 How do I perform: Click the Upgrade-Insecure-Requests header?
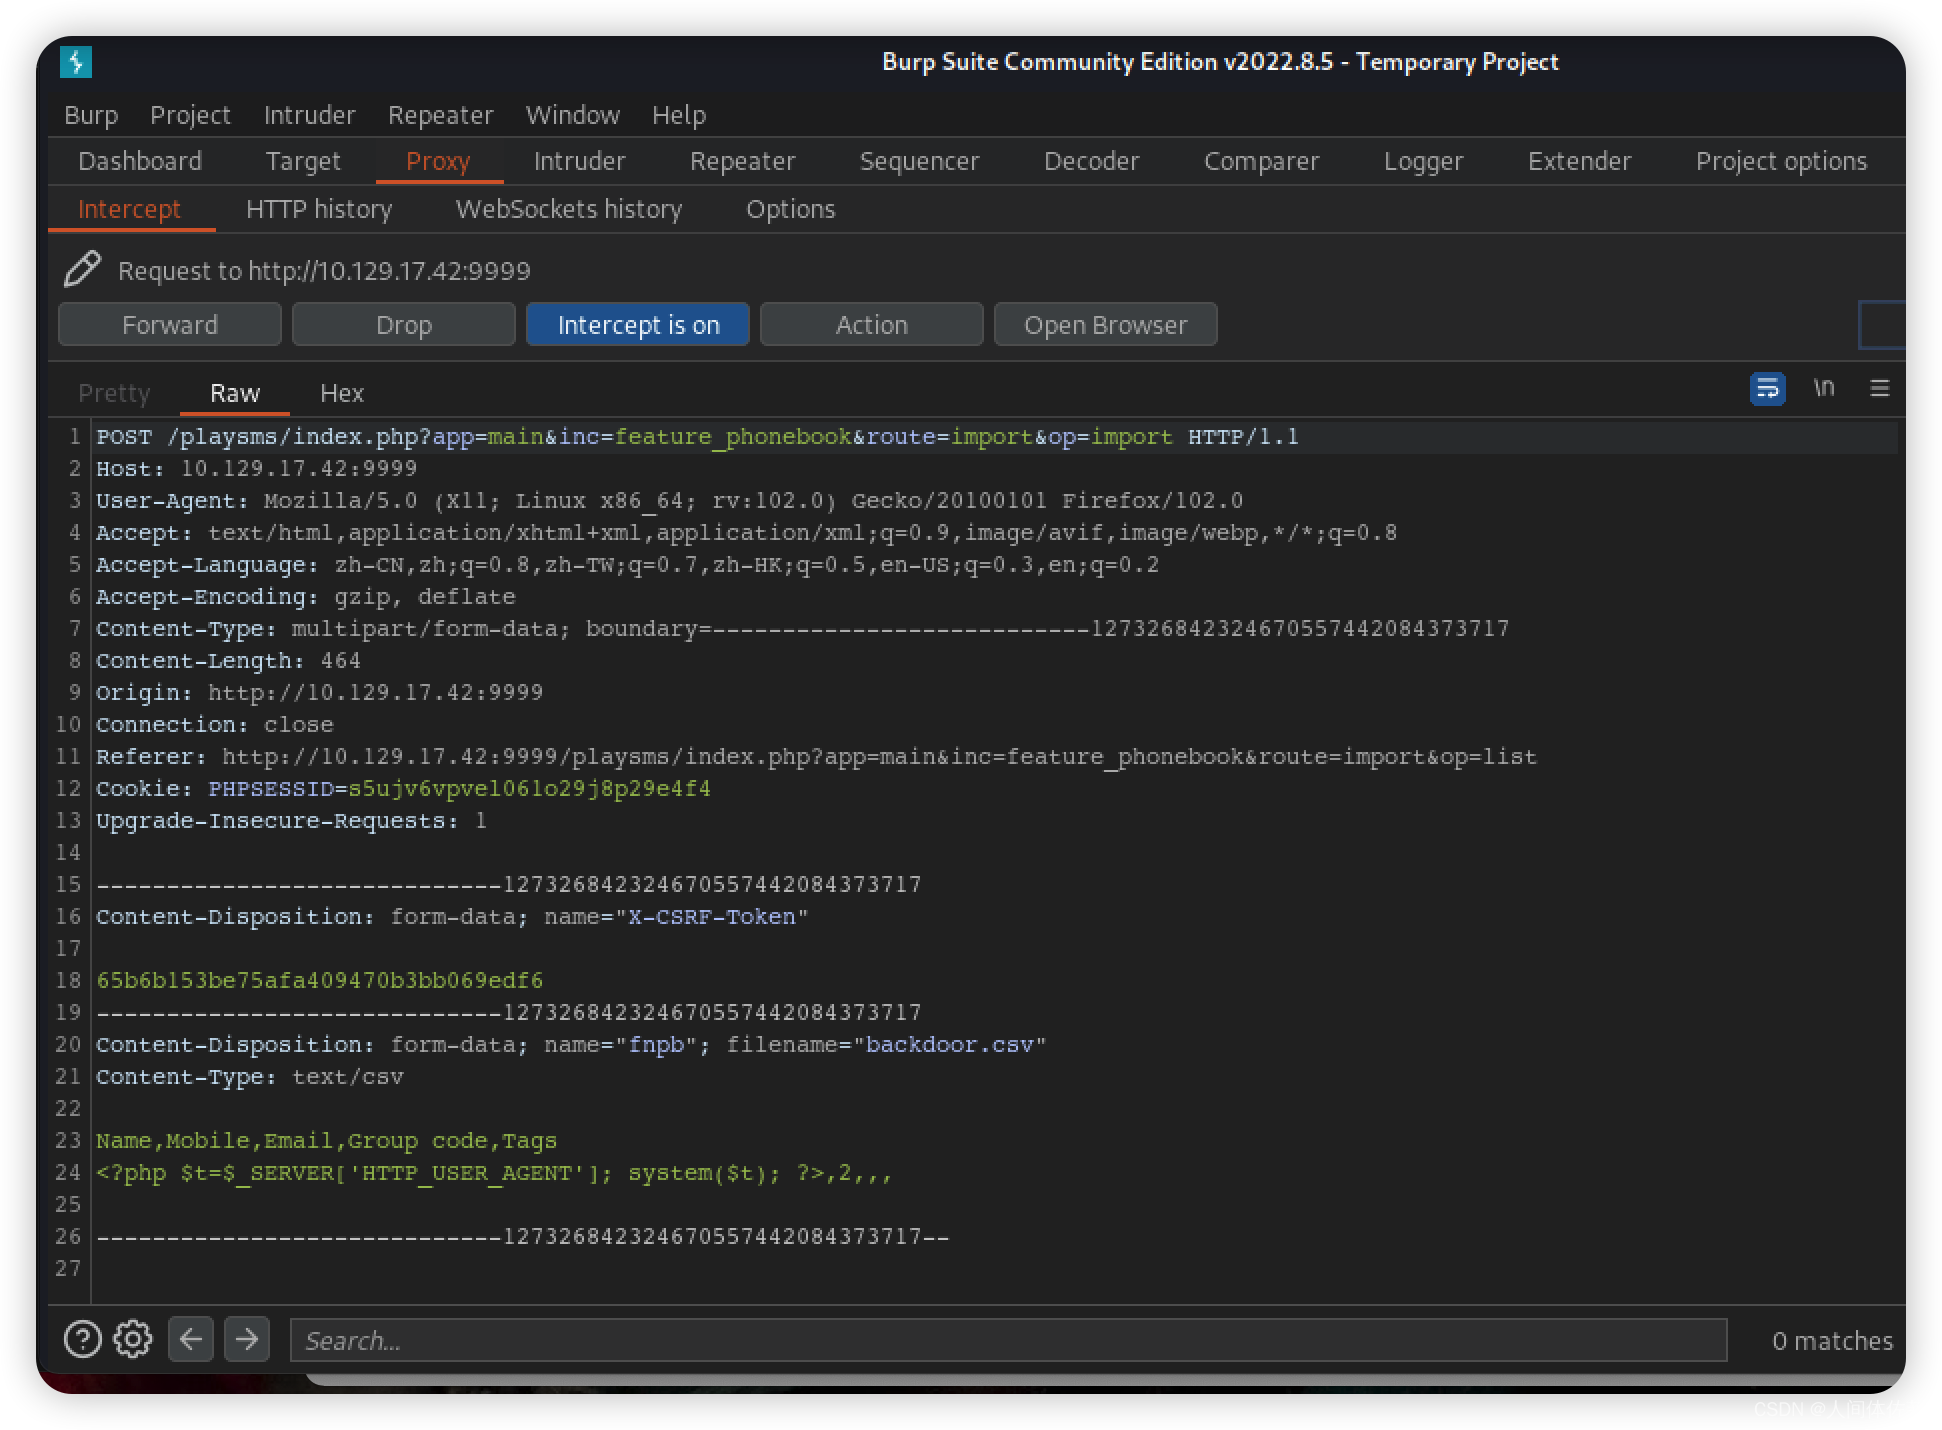click(291, 821)
